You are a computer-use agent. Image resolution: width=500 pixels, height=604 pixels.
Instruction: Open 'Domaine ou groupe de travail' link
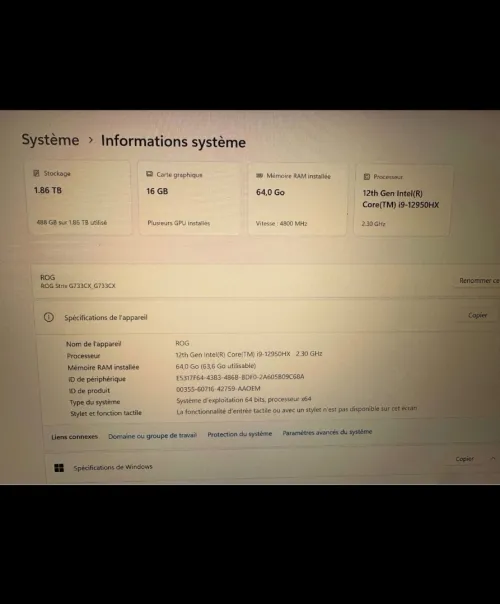tap(153, 436)
